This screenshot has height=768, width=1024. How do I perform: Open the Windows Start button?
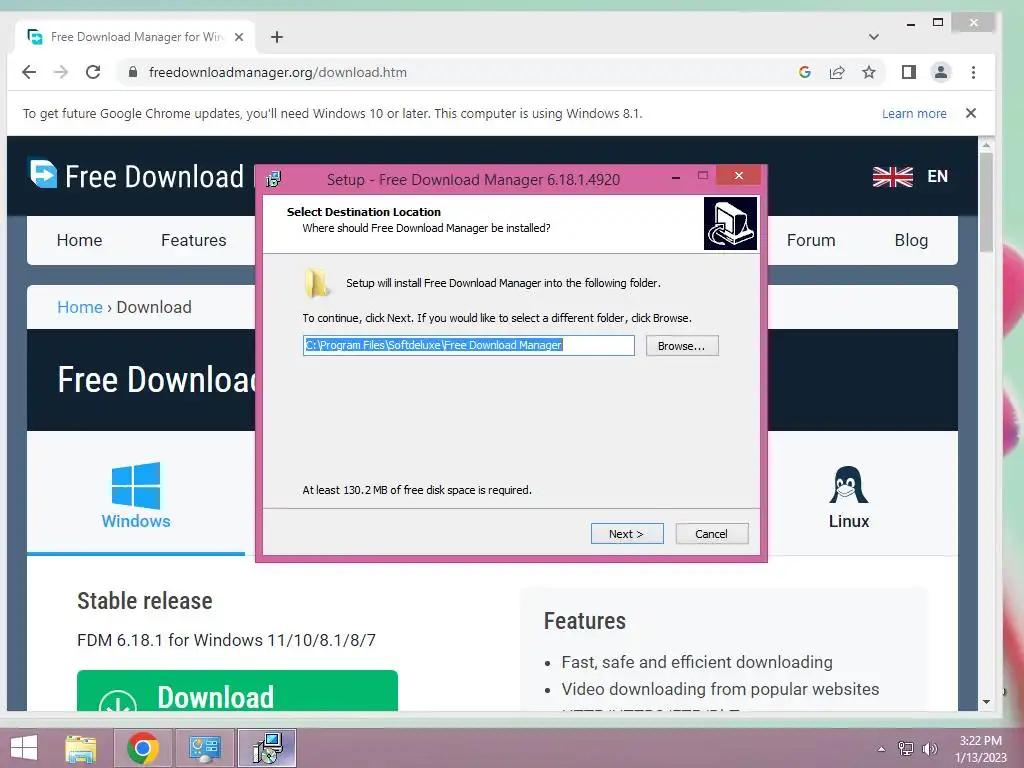(x=24, y=748)
